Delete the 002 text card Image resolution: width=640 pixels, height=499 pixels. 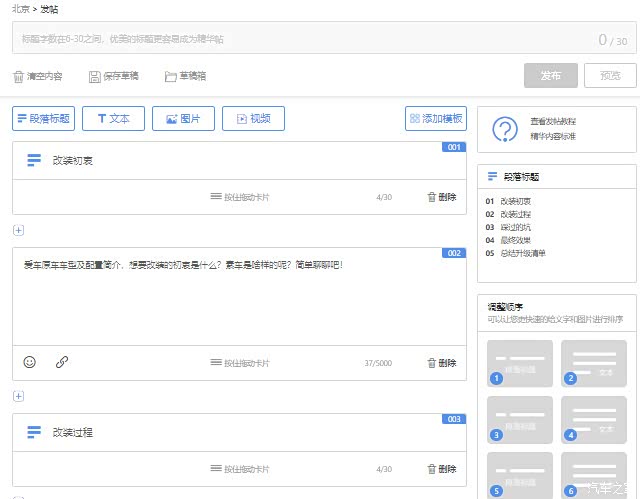441,363
